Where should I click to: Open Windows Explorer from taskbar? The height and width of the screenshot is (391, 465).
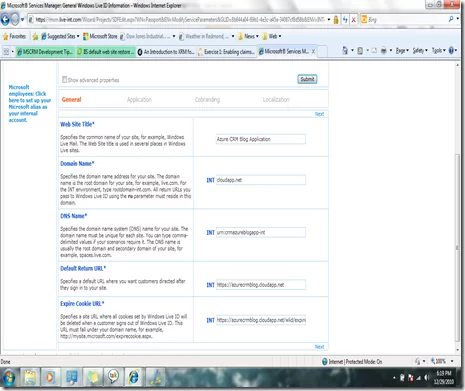[30, 377]
